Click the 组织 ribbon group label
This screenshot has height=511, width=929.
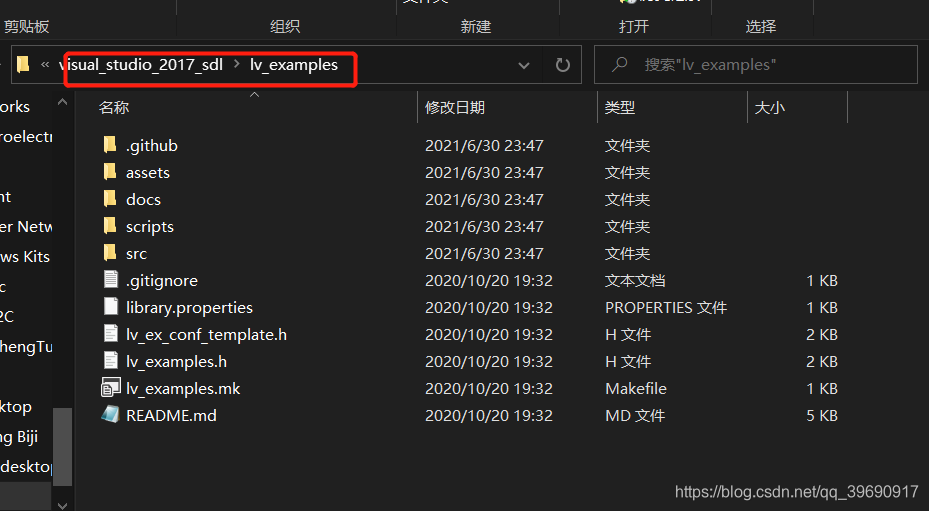tap(285, 27)
